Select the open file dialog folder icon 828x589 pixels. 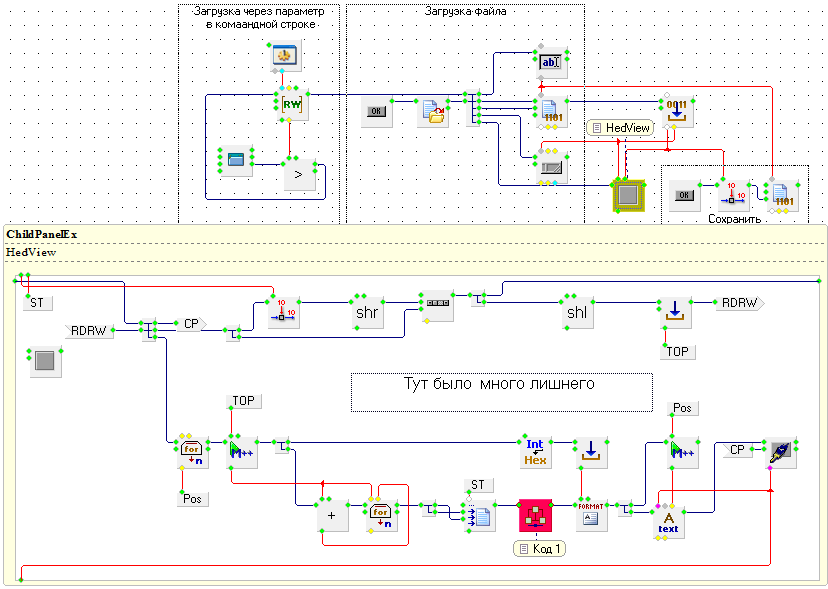[x=433, y=112]
